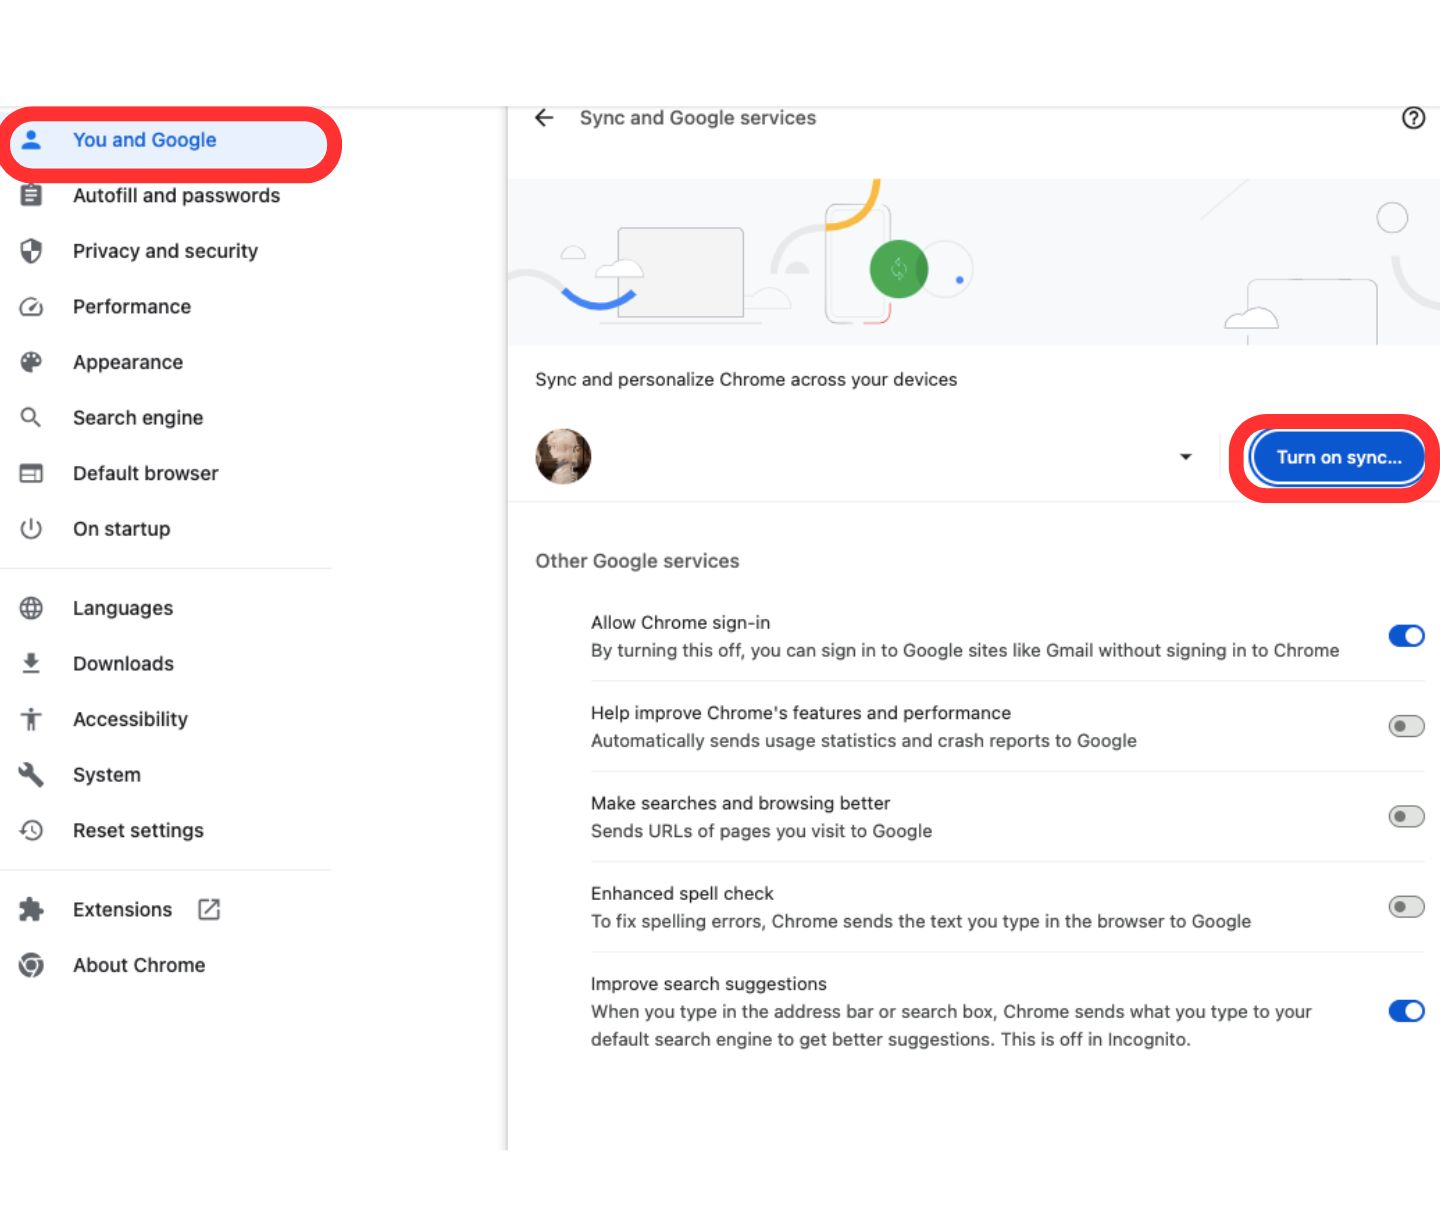The image size is (1440, 1224).
Task: Click the About Chrome logo icon
Action: (x=32, y=965)
